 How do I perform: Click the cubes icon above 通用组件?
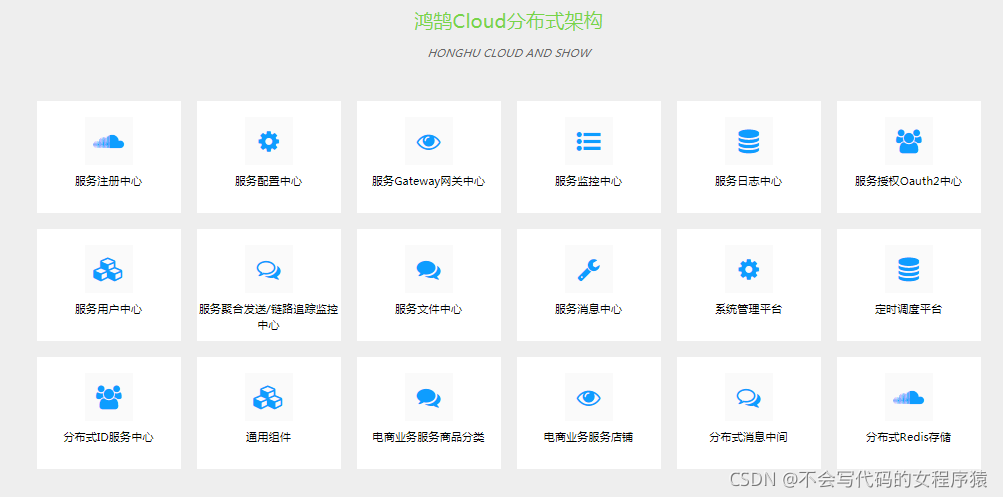268,397
